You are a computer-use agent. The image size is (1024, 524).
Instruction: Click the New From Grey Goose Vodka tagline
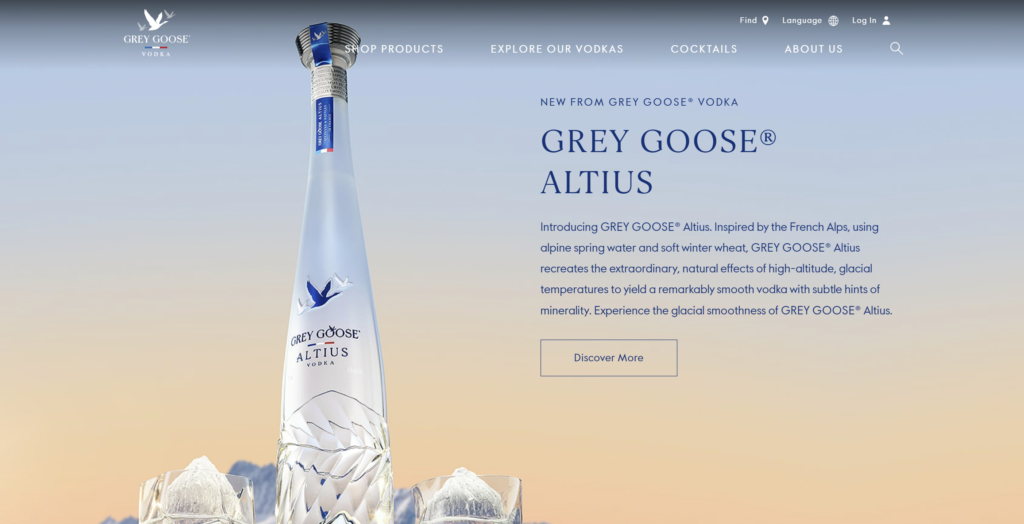pyautogui.click(x=639, y=103)
